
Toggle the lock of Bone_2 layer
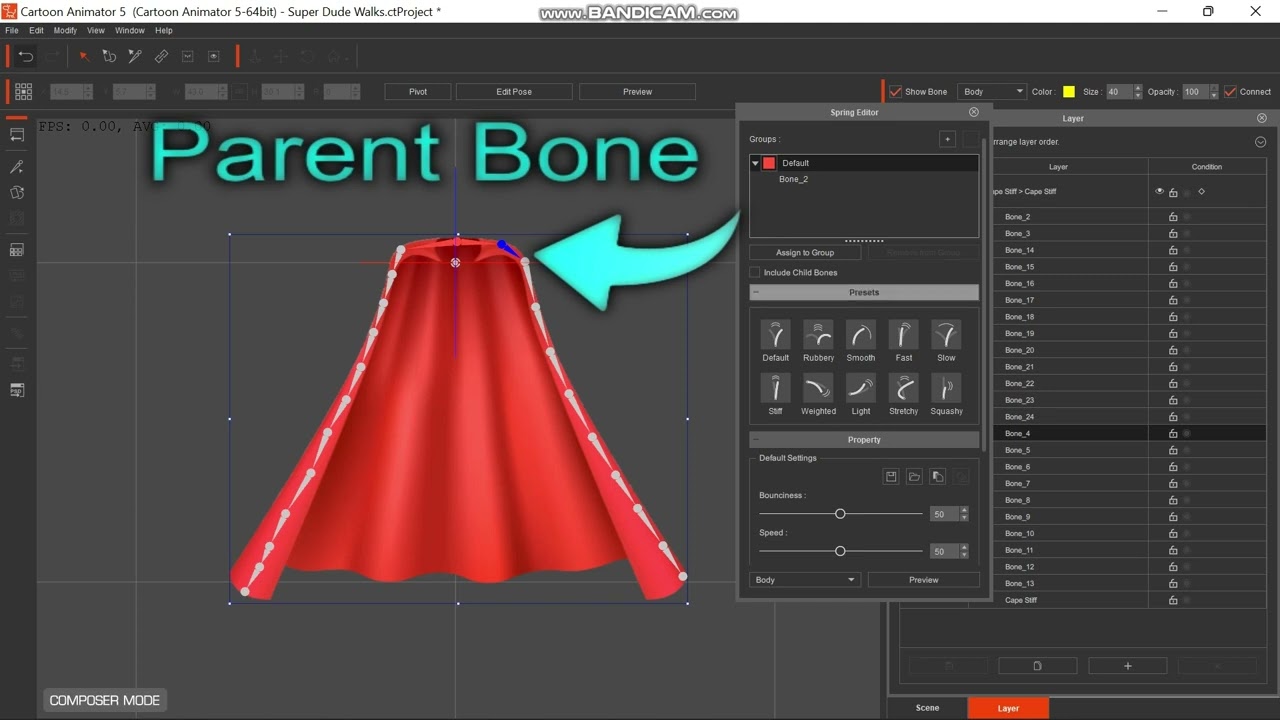pyautogui.click(x=1173, y=217)
